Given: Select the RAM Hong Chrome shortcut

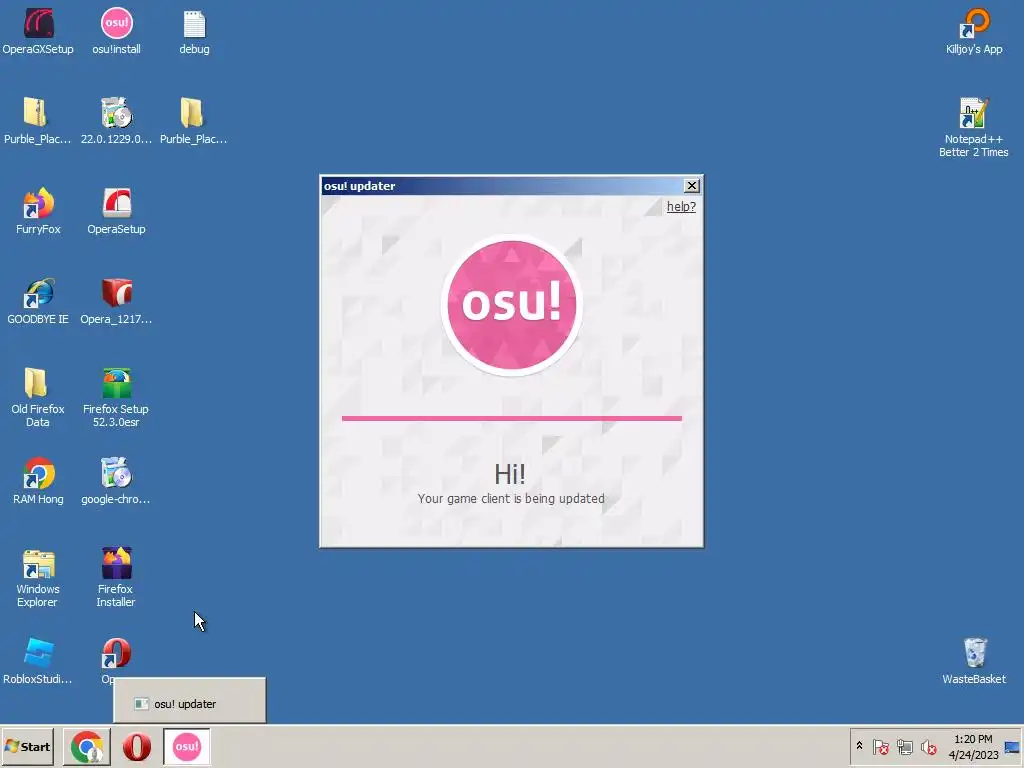Looking at the screenshot, I should coord(38,482).
